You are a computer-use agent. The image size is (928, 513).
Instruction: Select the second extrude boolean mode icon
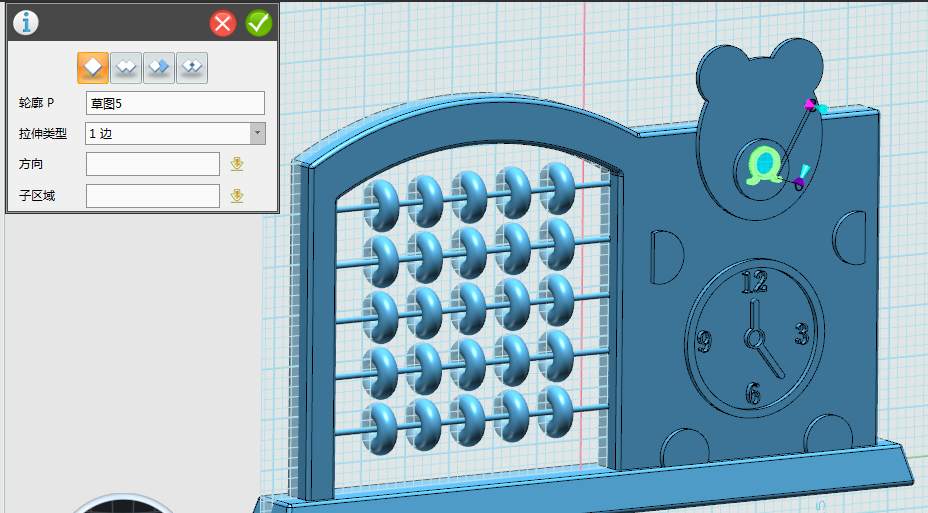tap(126, 67)
